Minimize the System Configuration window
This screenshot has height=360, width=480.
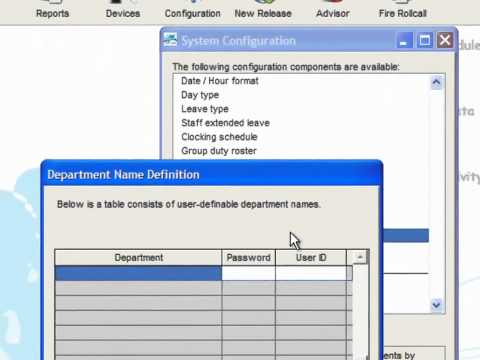(404, 41)
